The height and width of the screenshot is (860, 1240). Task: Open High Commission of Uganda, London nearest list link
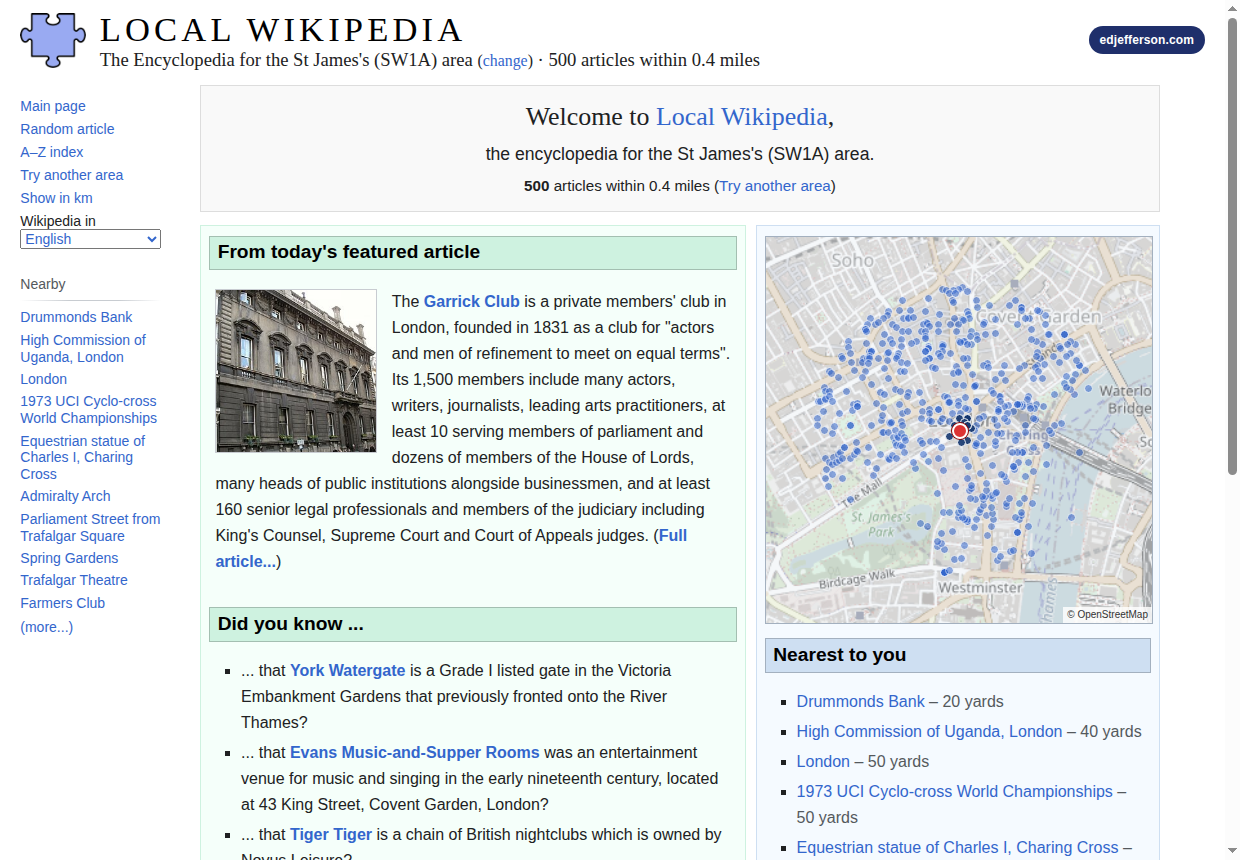coord(929,731)
